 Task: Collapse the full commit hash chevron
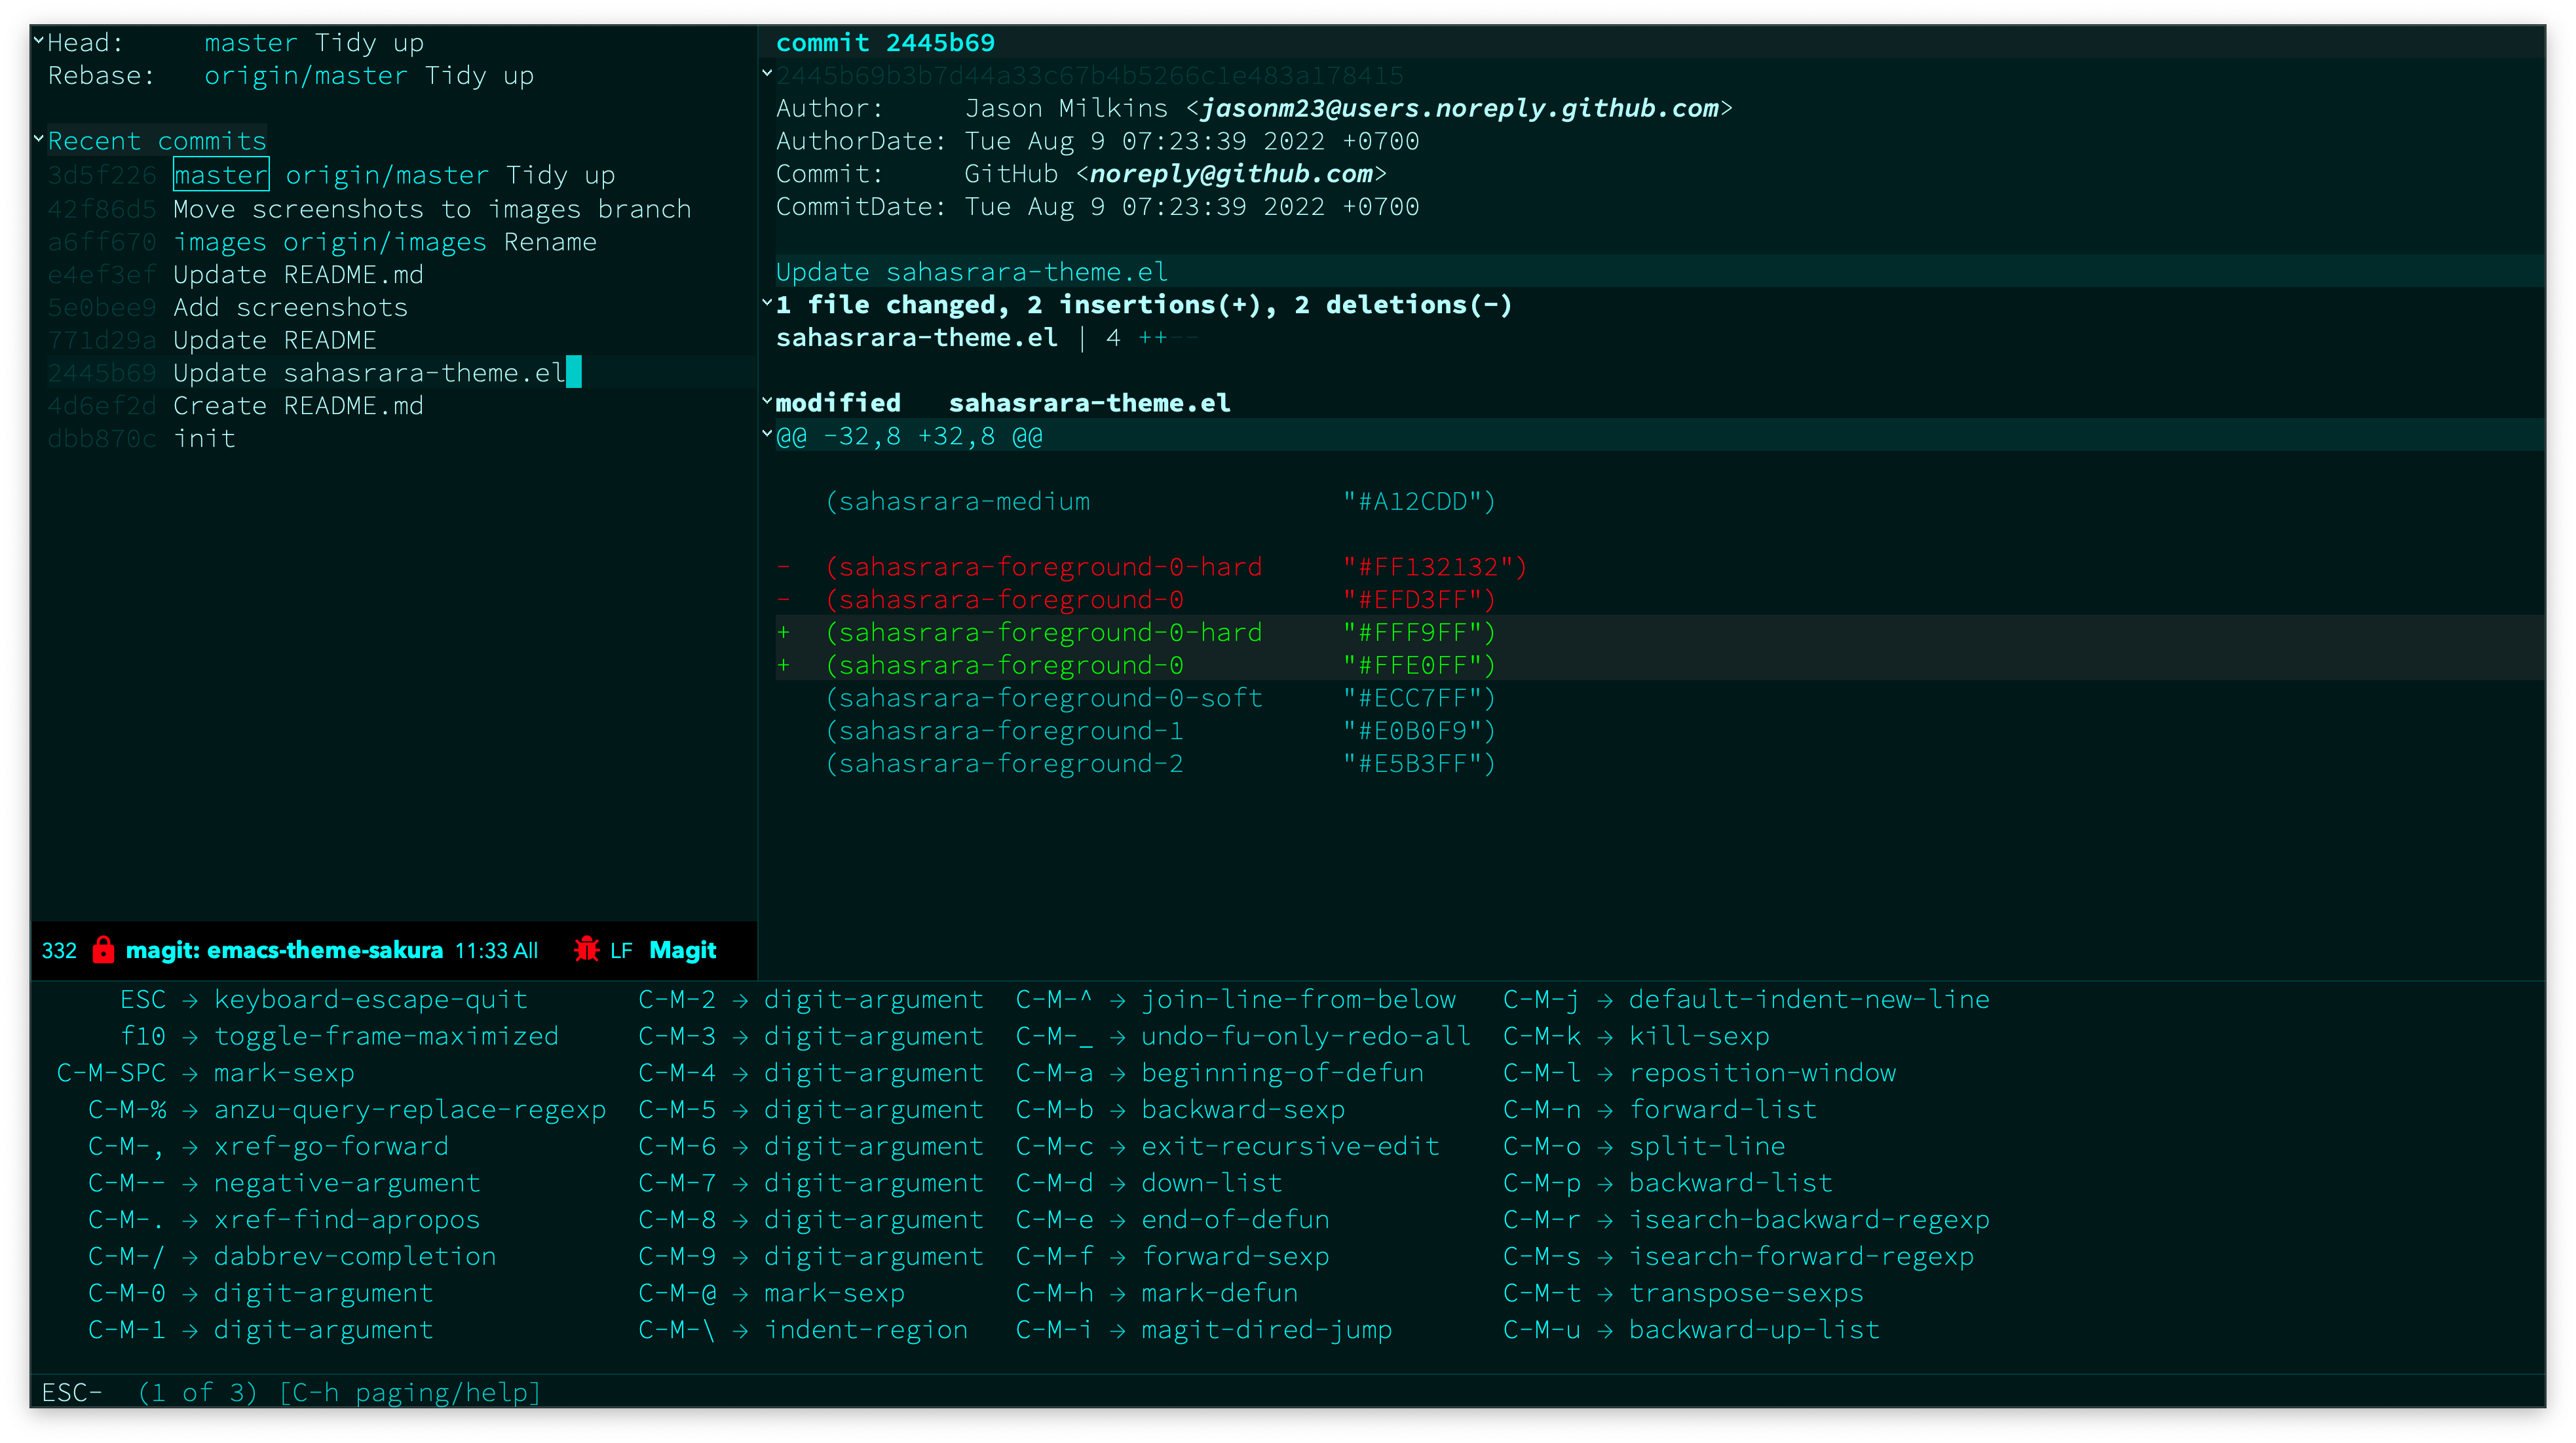[x=767, y=73]
